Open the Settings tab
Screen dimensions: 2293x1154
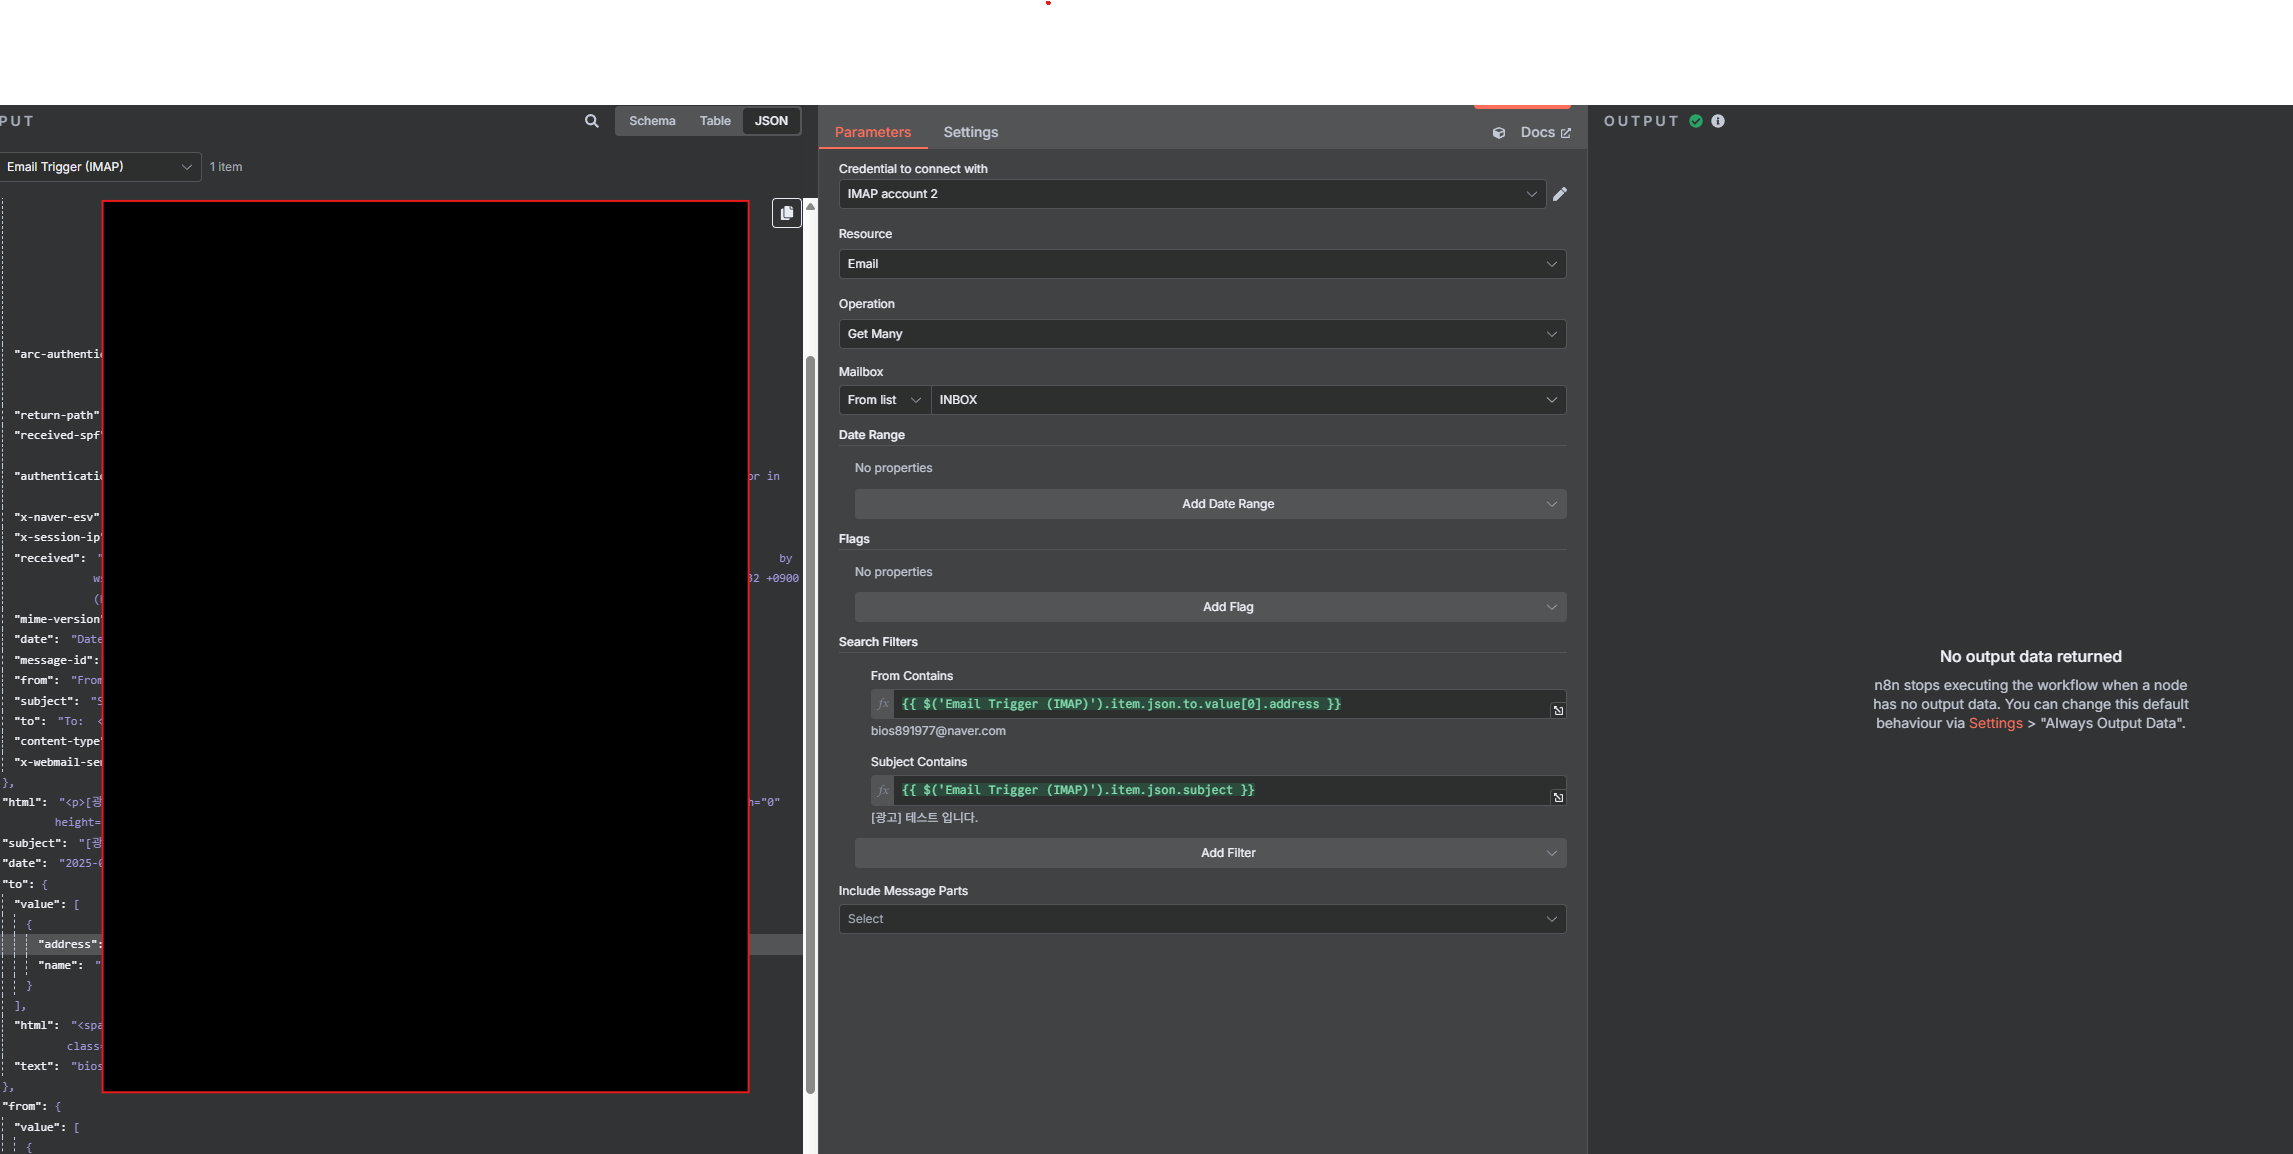pos(970,132)
